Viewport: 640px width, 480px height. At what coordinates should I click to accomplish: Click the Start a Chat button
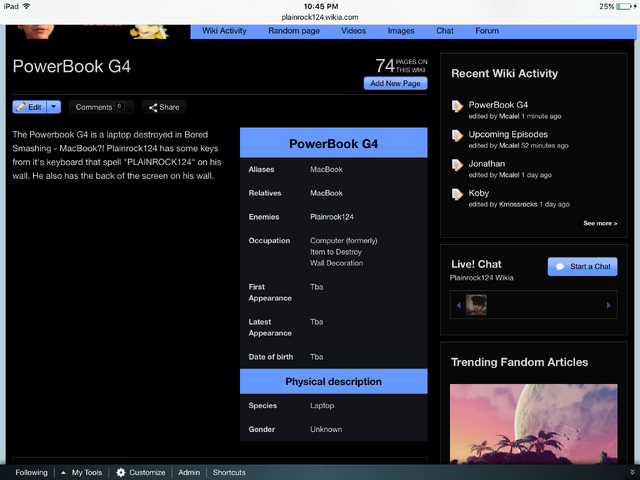coord(582,267)
